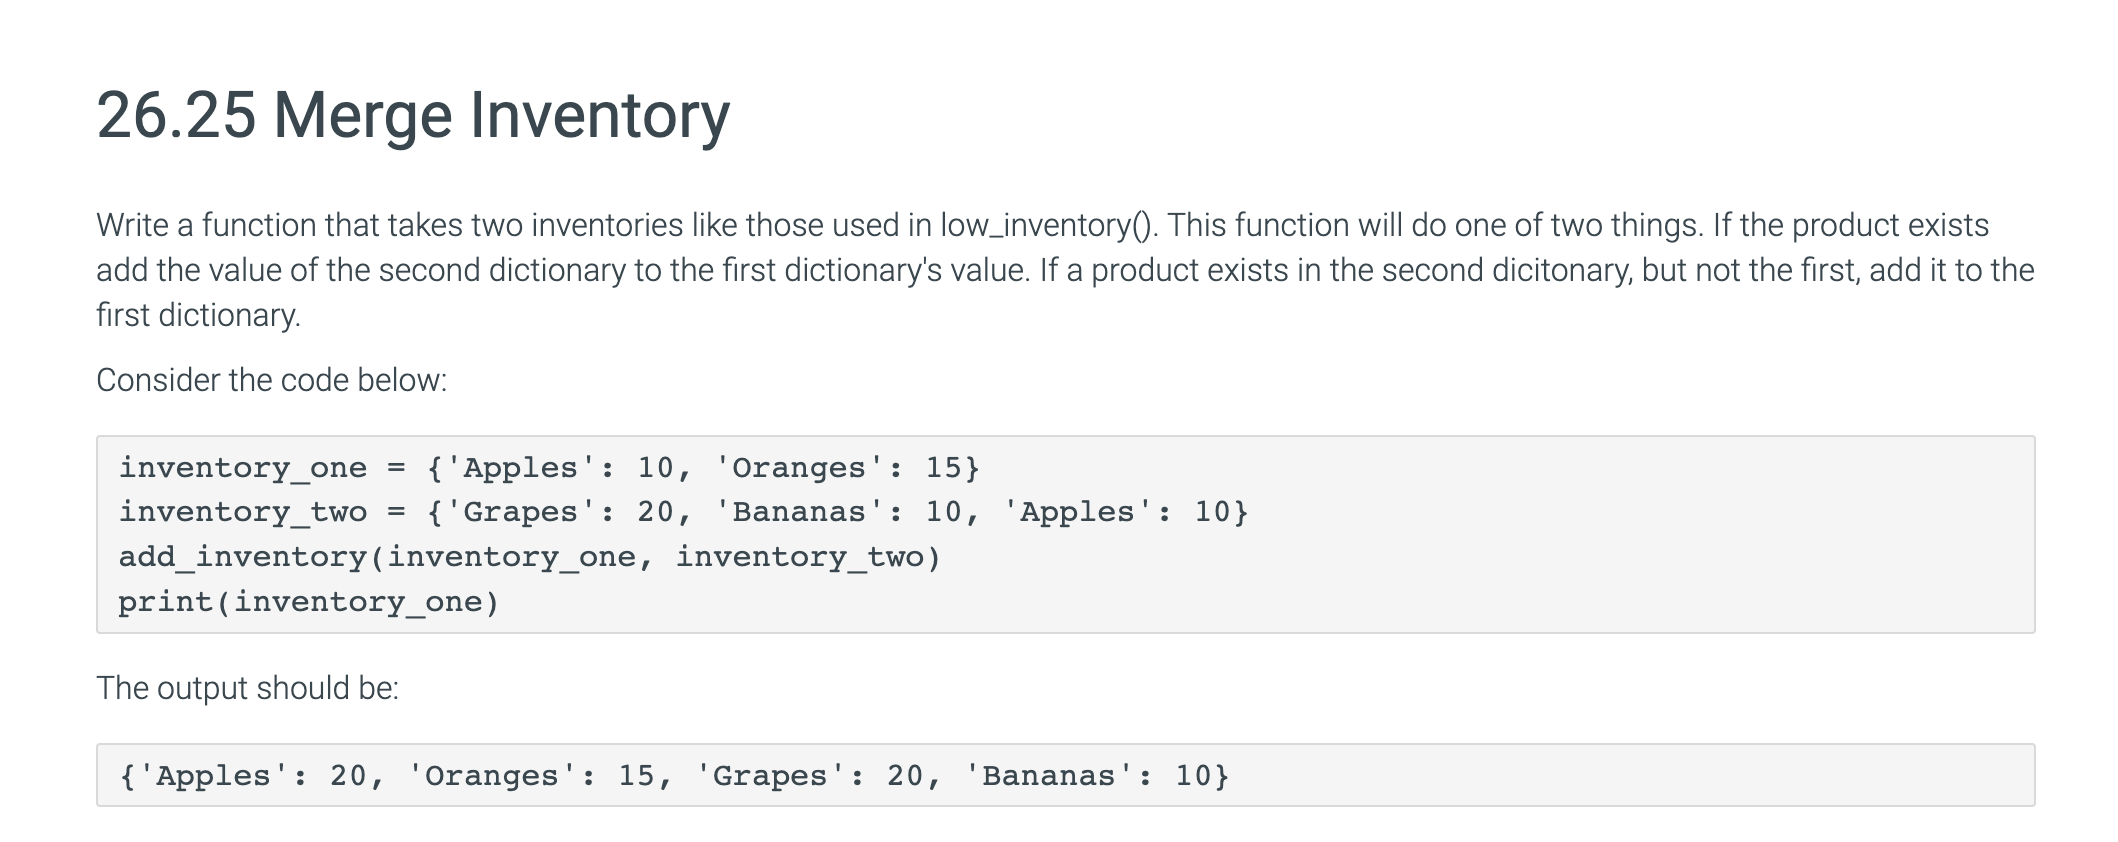This screenshot has height=842, width=2118.
Task: Click the add_inventory function call line
Action: [530, 557]
